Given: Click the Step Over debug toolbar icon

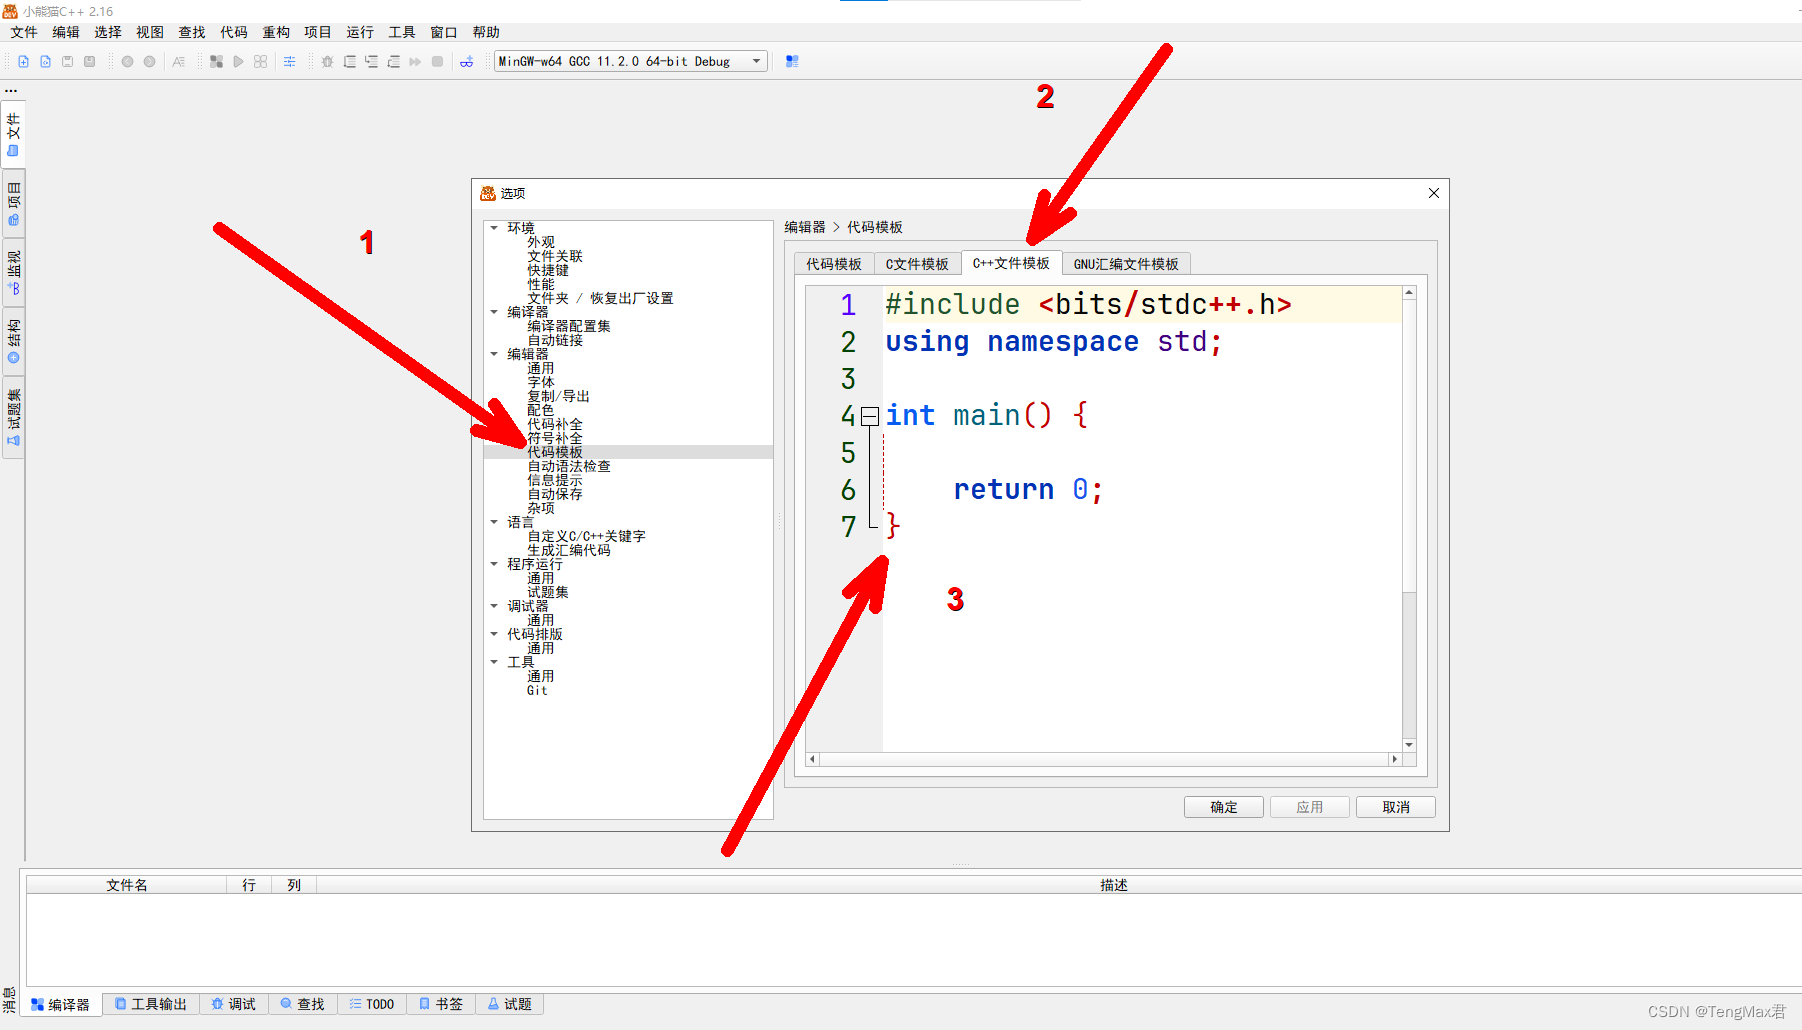Looking at the screenshot, I should click(349, 62).
